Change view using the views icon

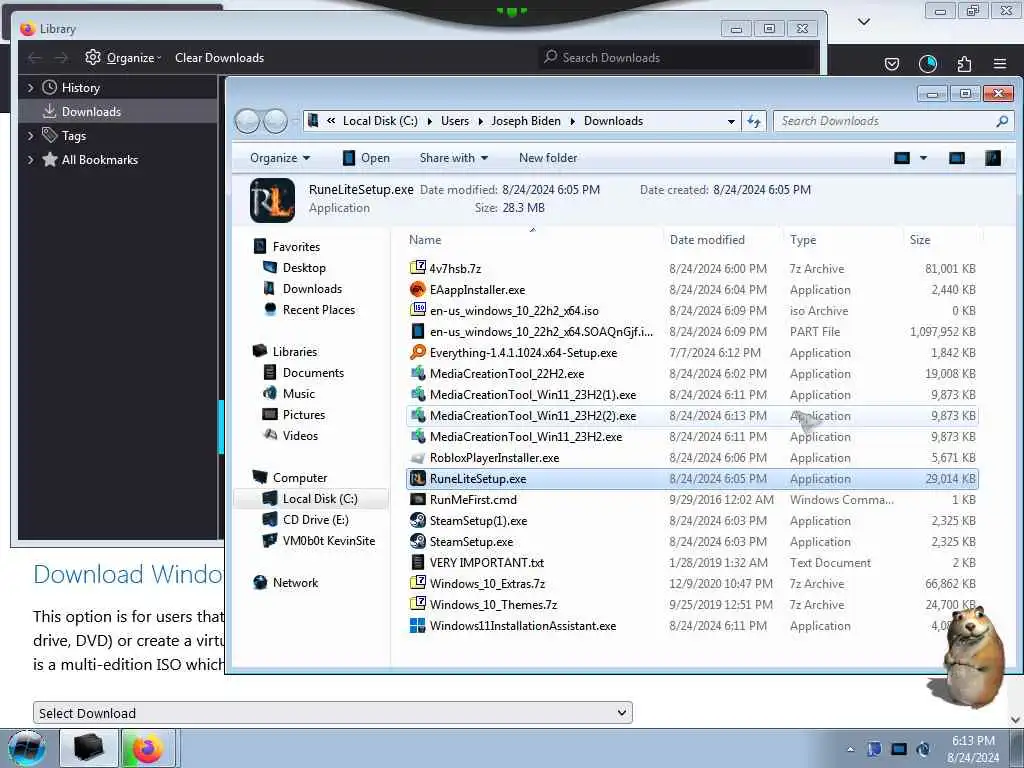coord(902,158)
